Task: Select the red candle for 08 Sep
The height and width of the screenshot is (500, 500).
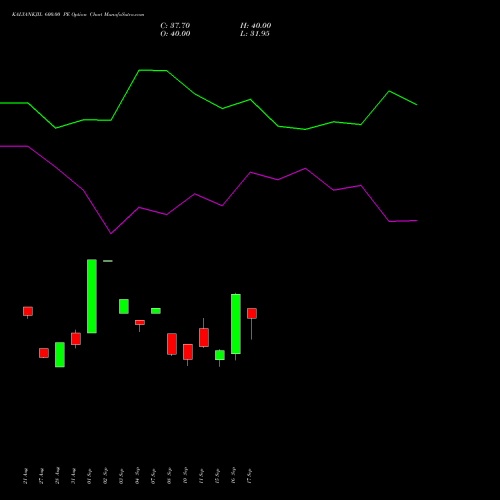Action: [172, 344]
